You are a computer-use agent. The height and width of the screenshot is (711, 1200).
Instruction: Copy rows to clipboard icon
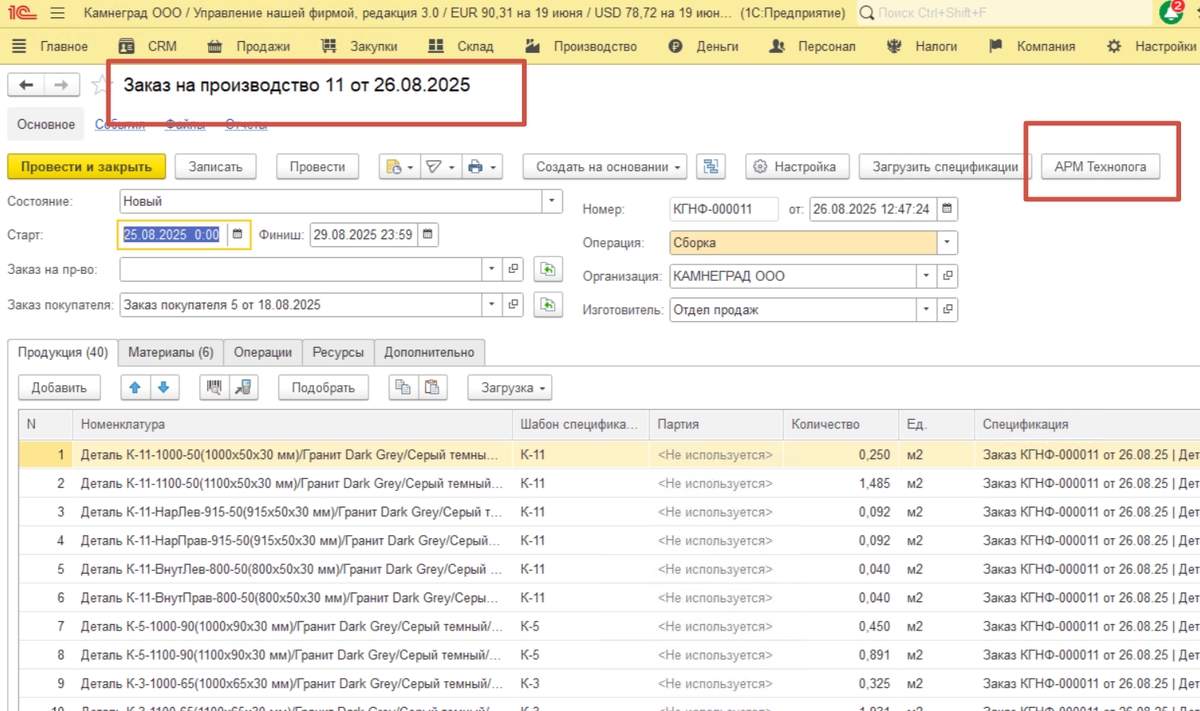point(403,388)
